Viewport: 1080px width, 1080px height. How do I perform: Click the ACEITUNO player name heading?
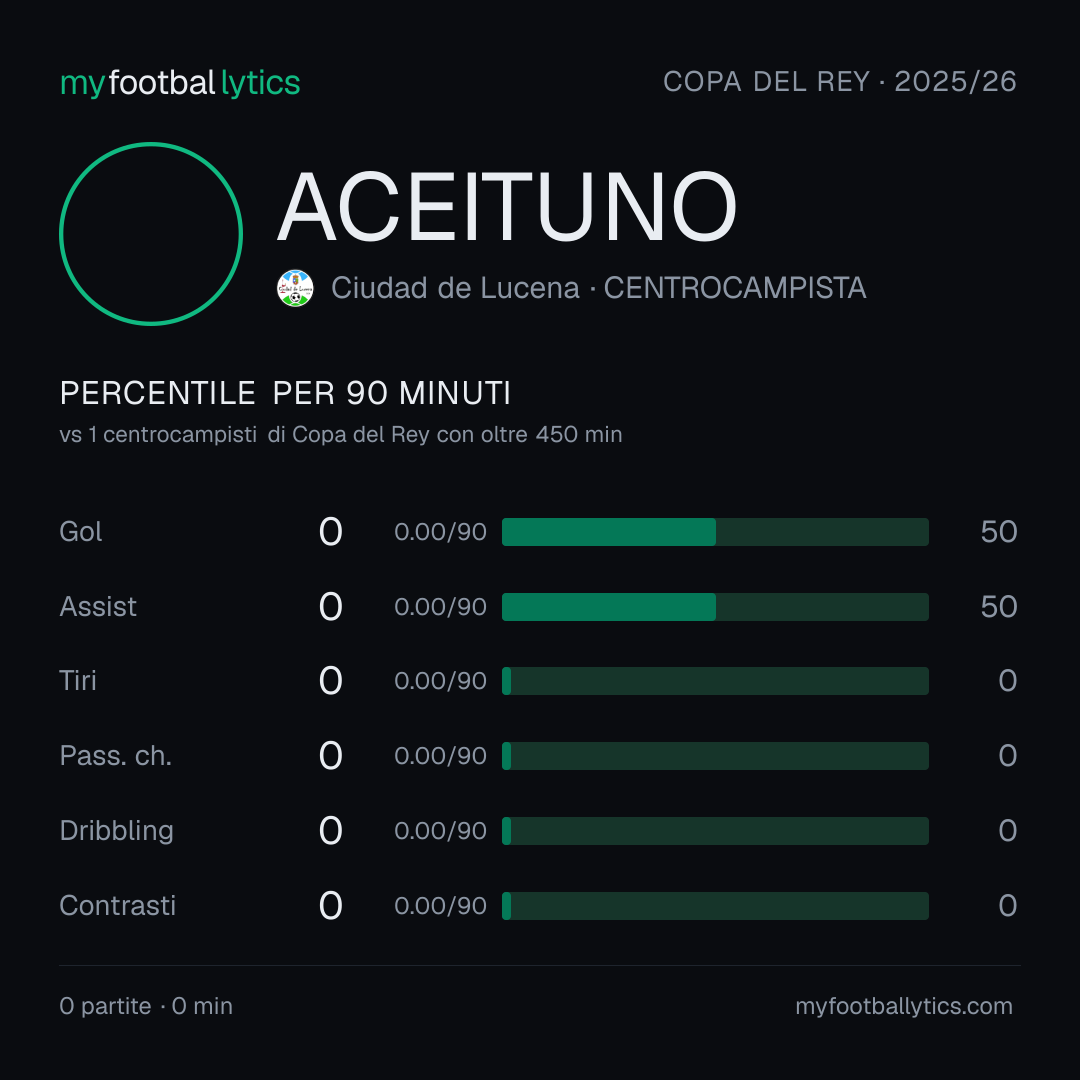(507, 207)
